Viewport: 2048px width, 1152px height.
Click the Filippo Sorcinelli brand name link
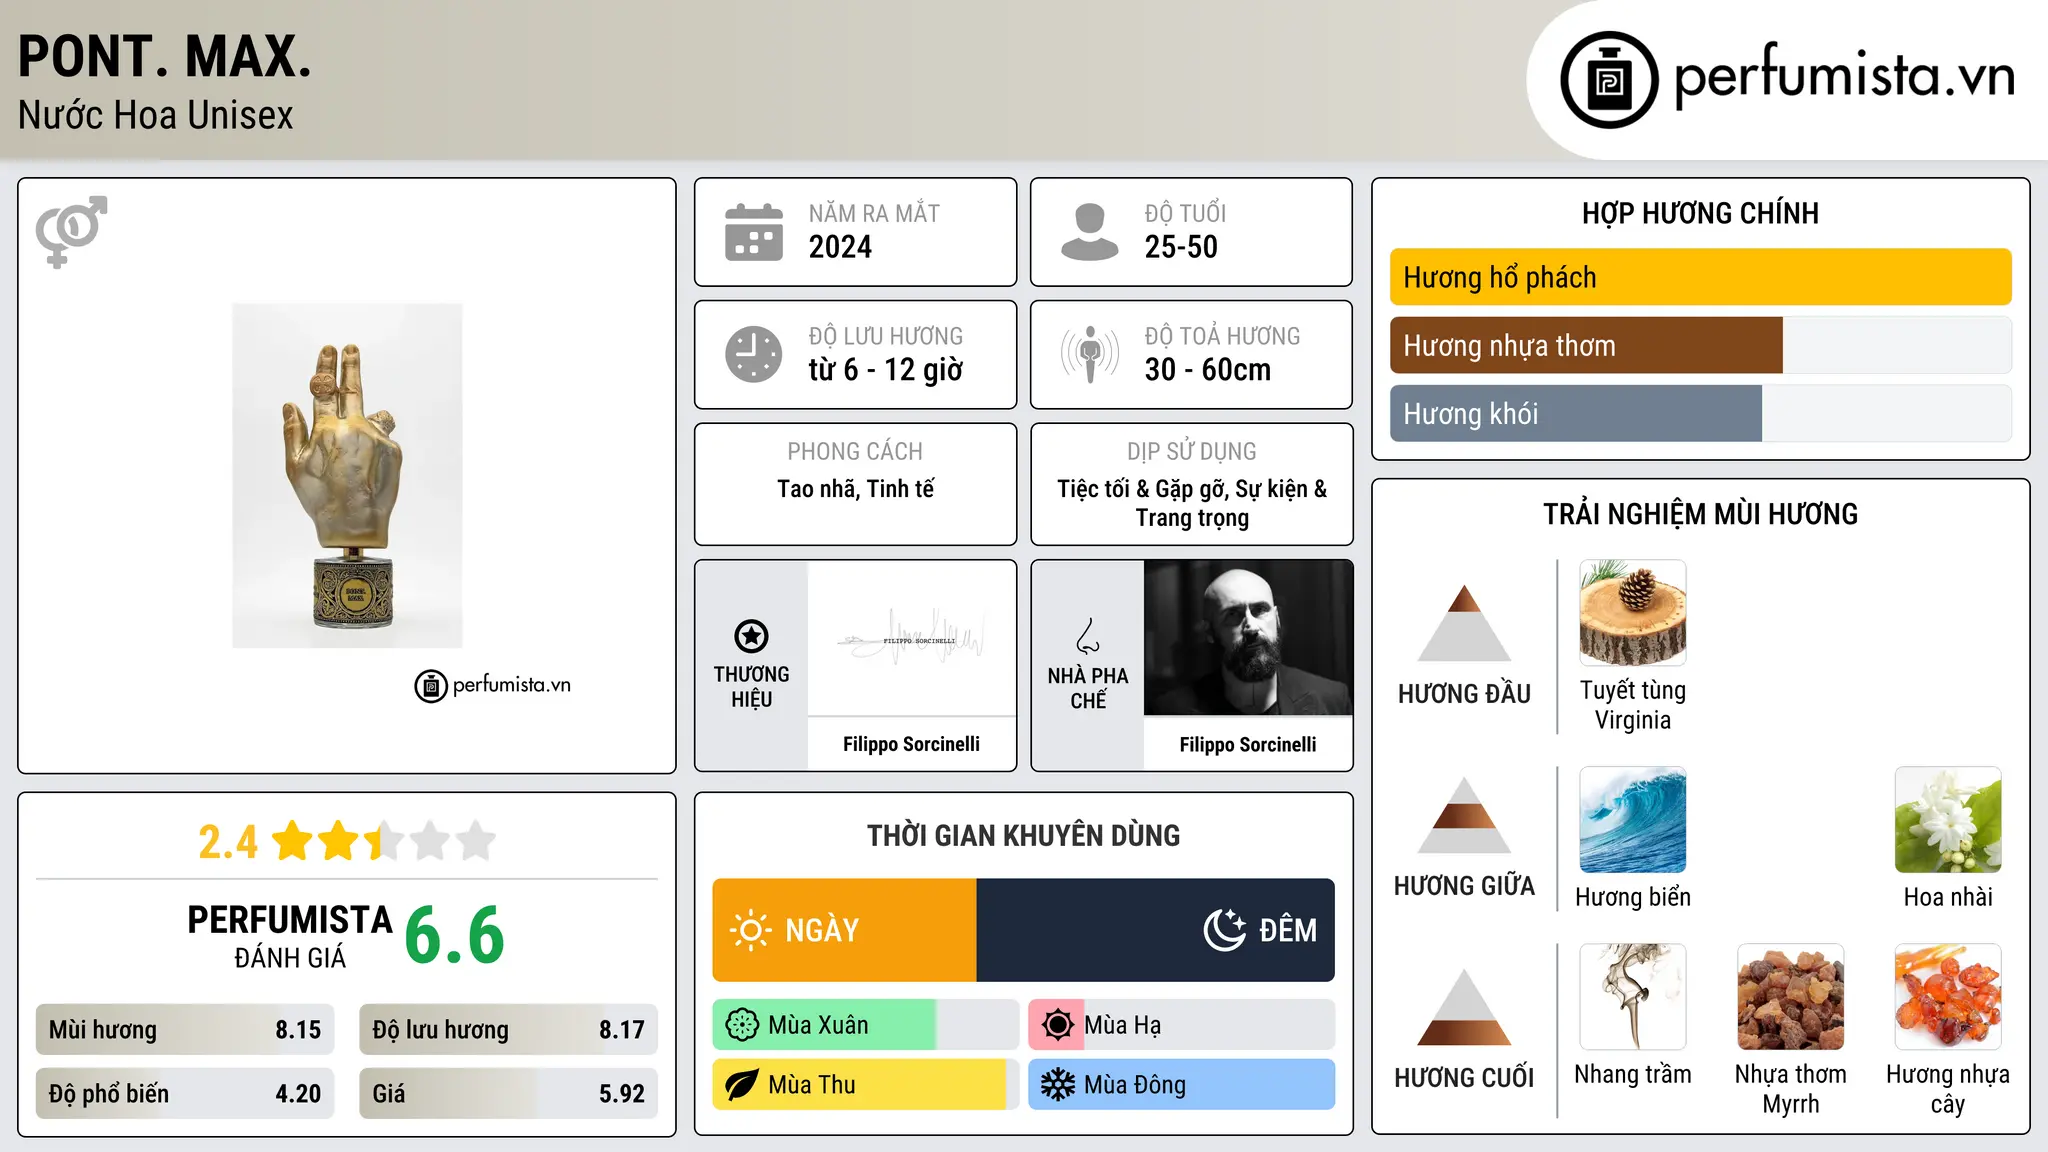pos(911,744)
